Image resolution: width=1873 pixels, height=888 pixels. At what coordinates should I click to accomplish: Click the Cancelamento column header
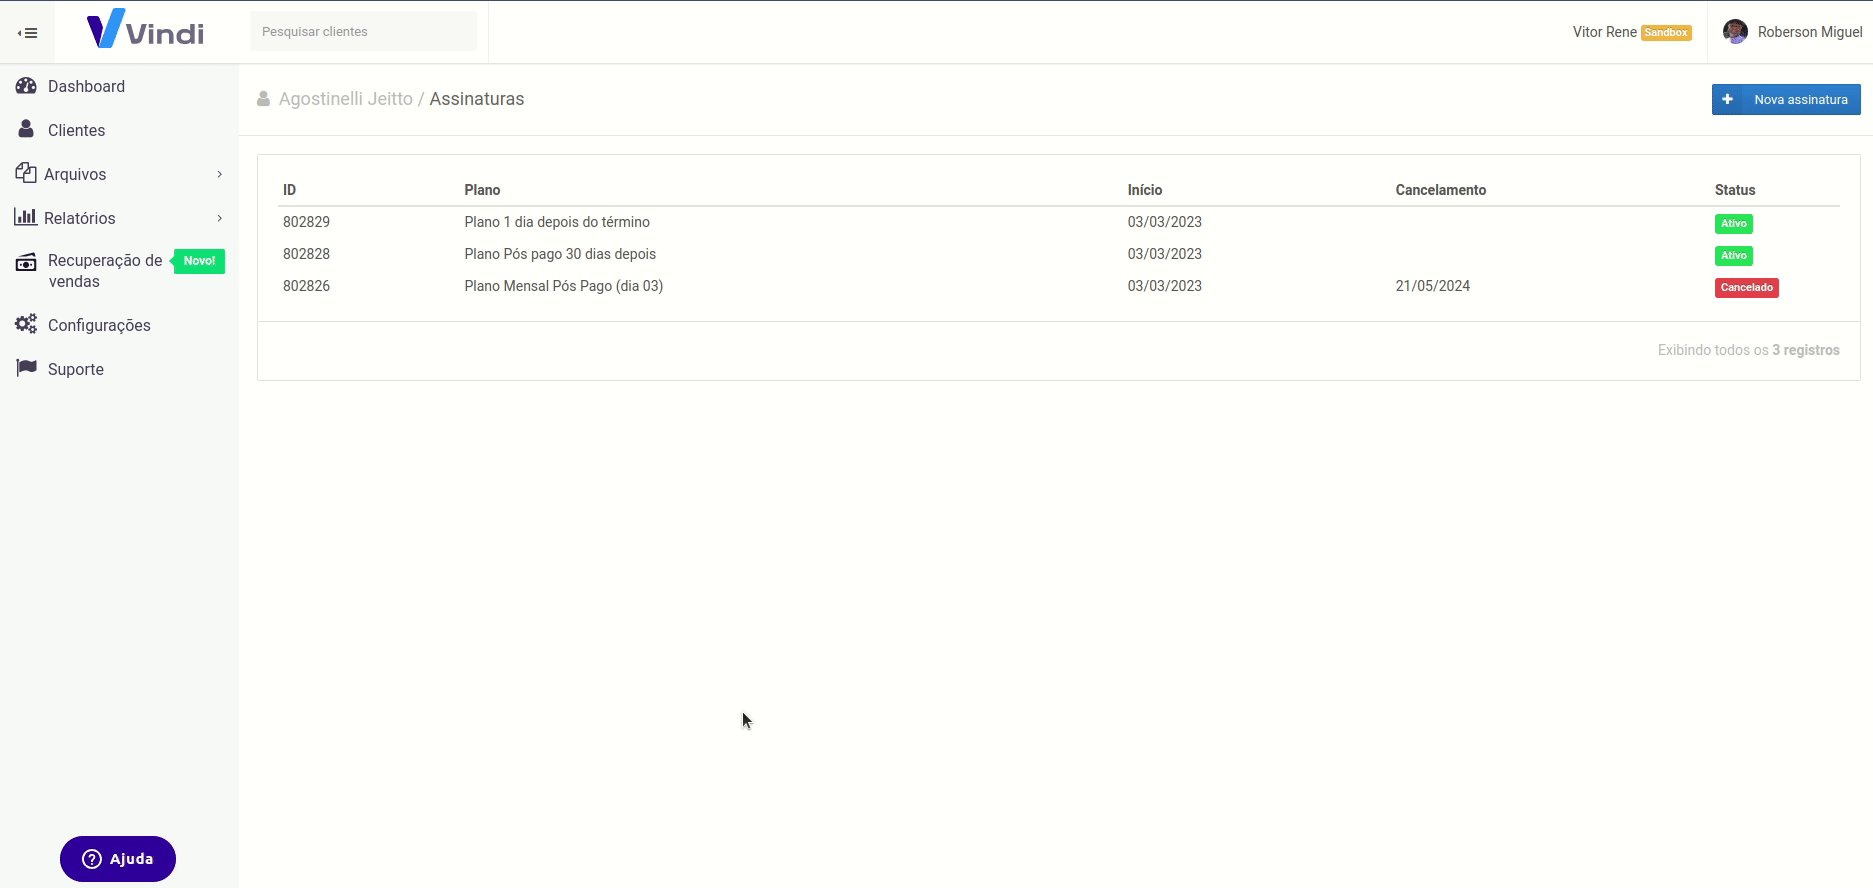click(x=1441, y=190)
